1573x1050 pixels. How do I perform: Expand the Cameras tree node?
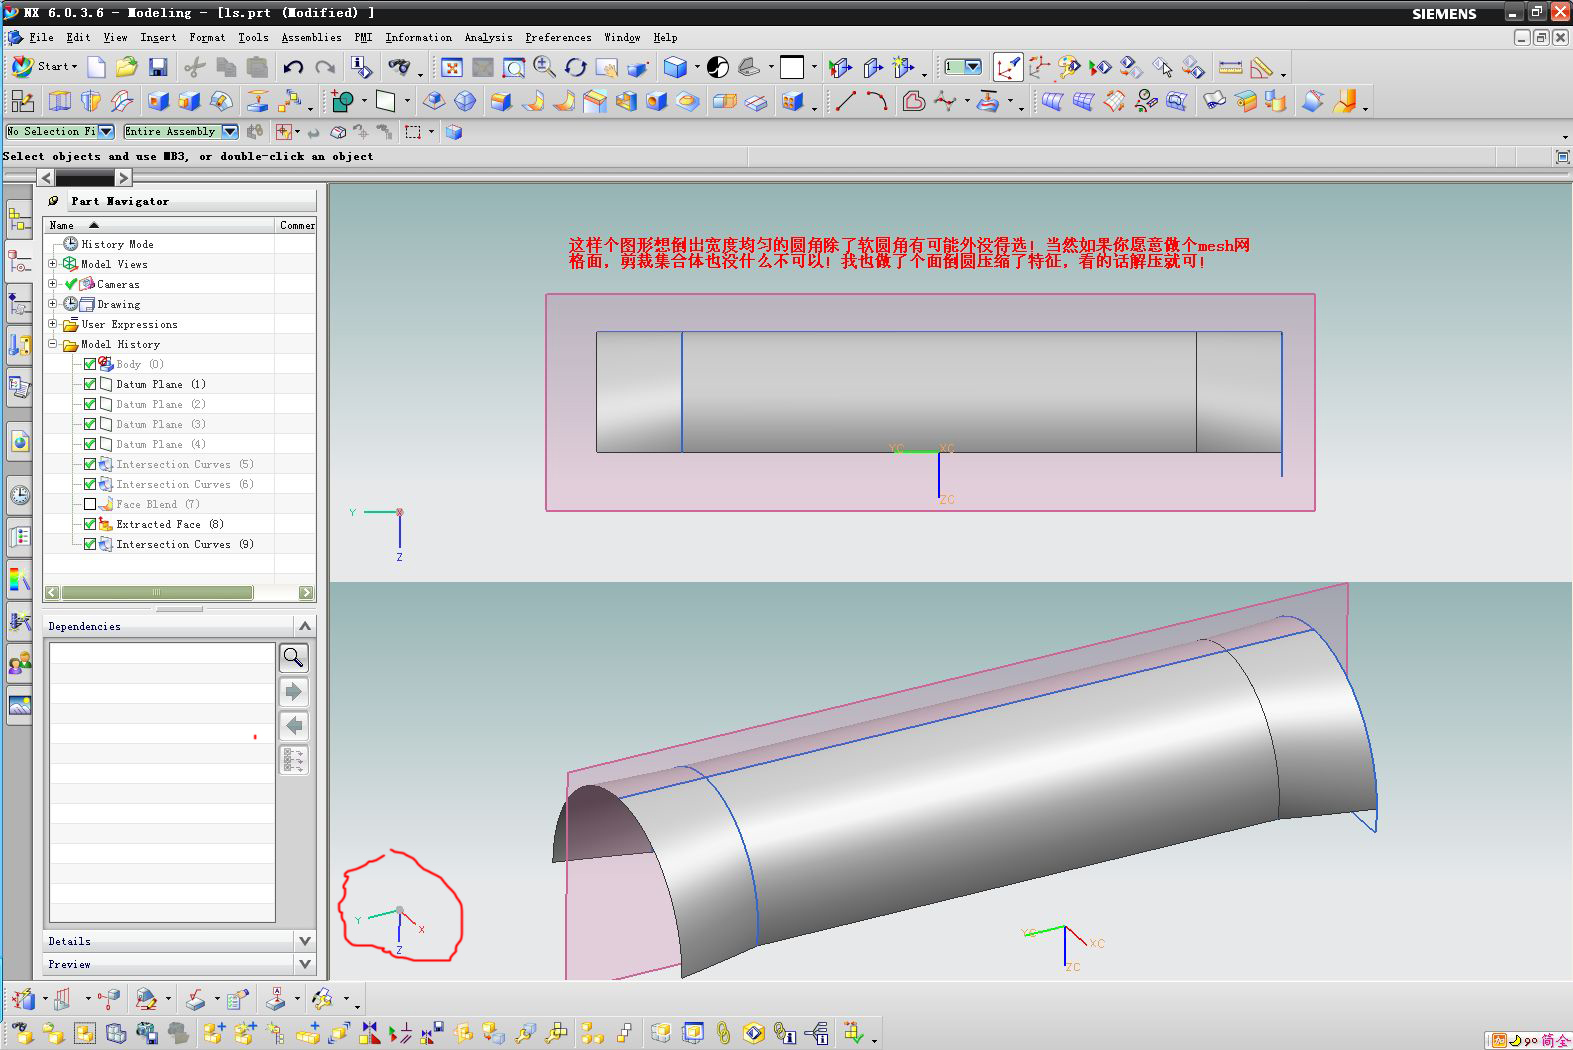[52, 284]
